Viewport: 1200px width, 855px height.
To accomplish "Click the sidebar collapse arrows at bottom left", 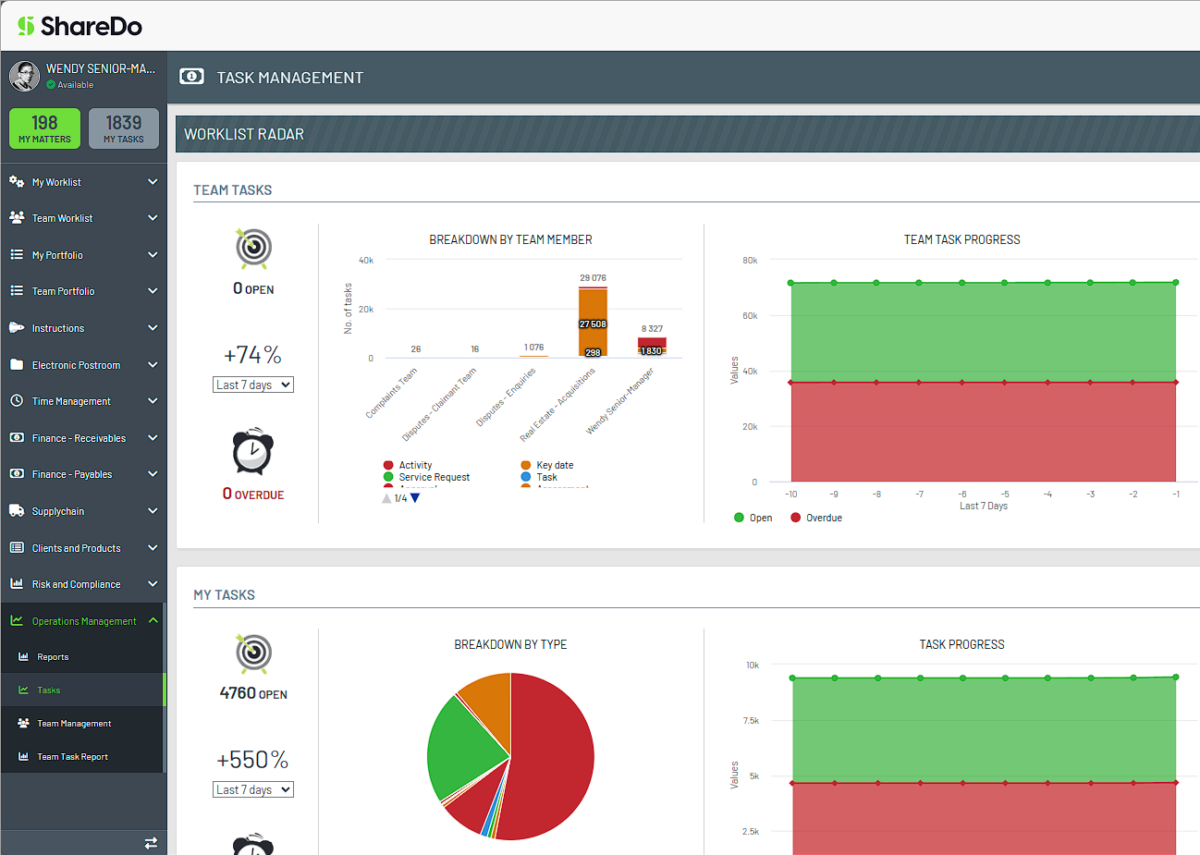I will (151, 843).
